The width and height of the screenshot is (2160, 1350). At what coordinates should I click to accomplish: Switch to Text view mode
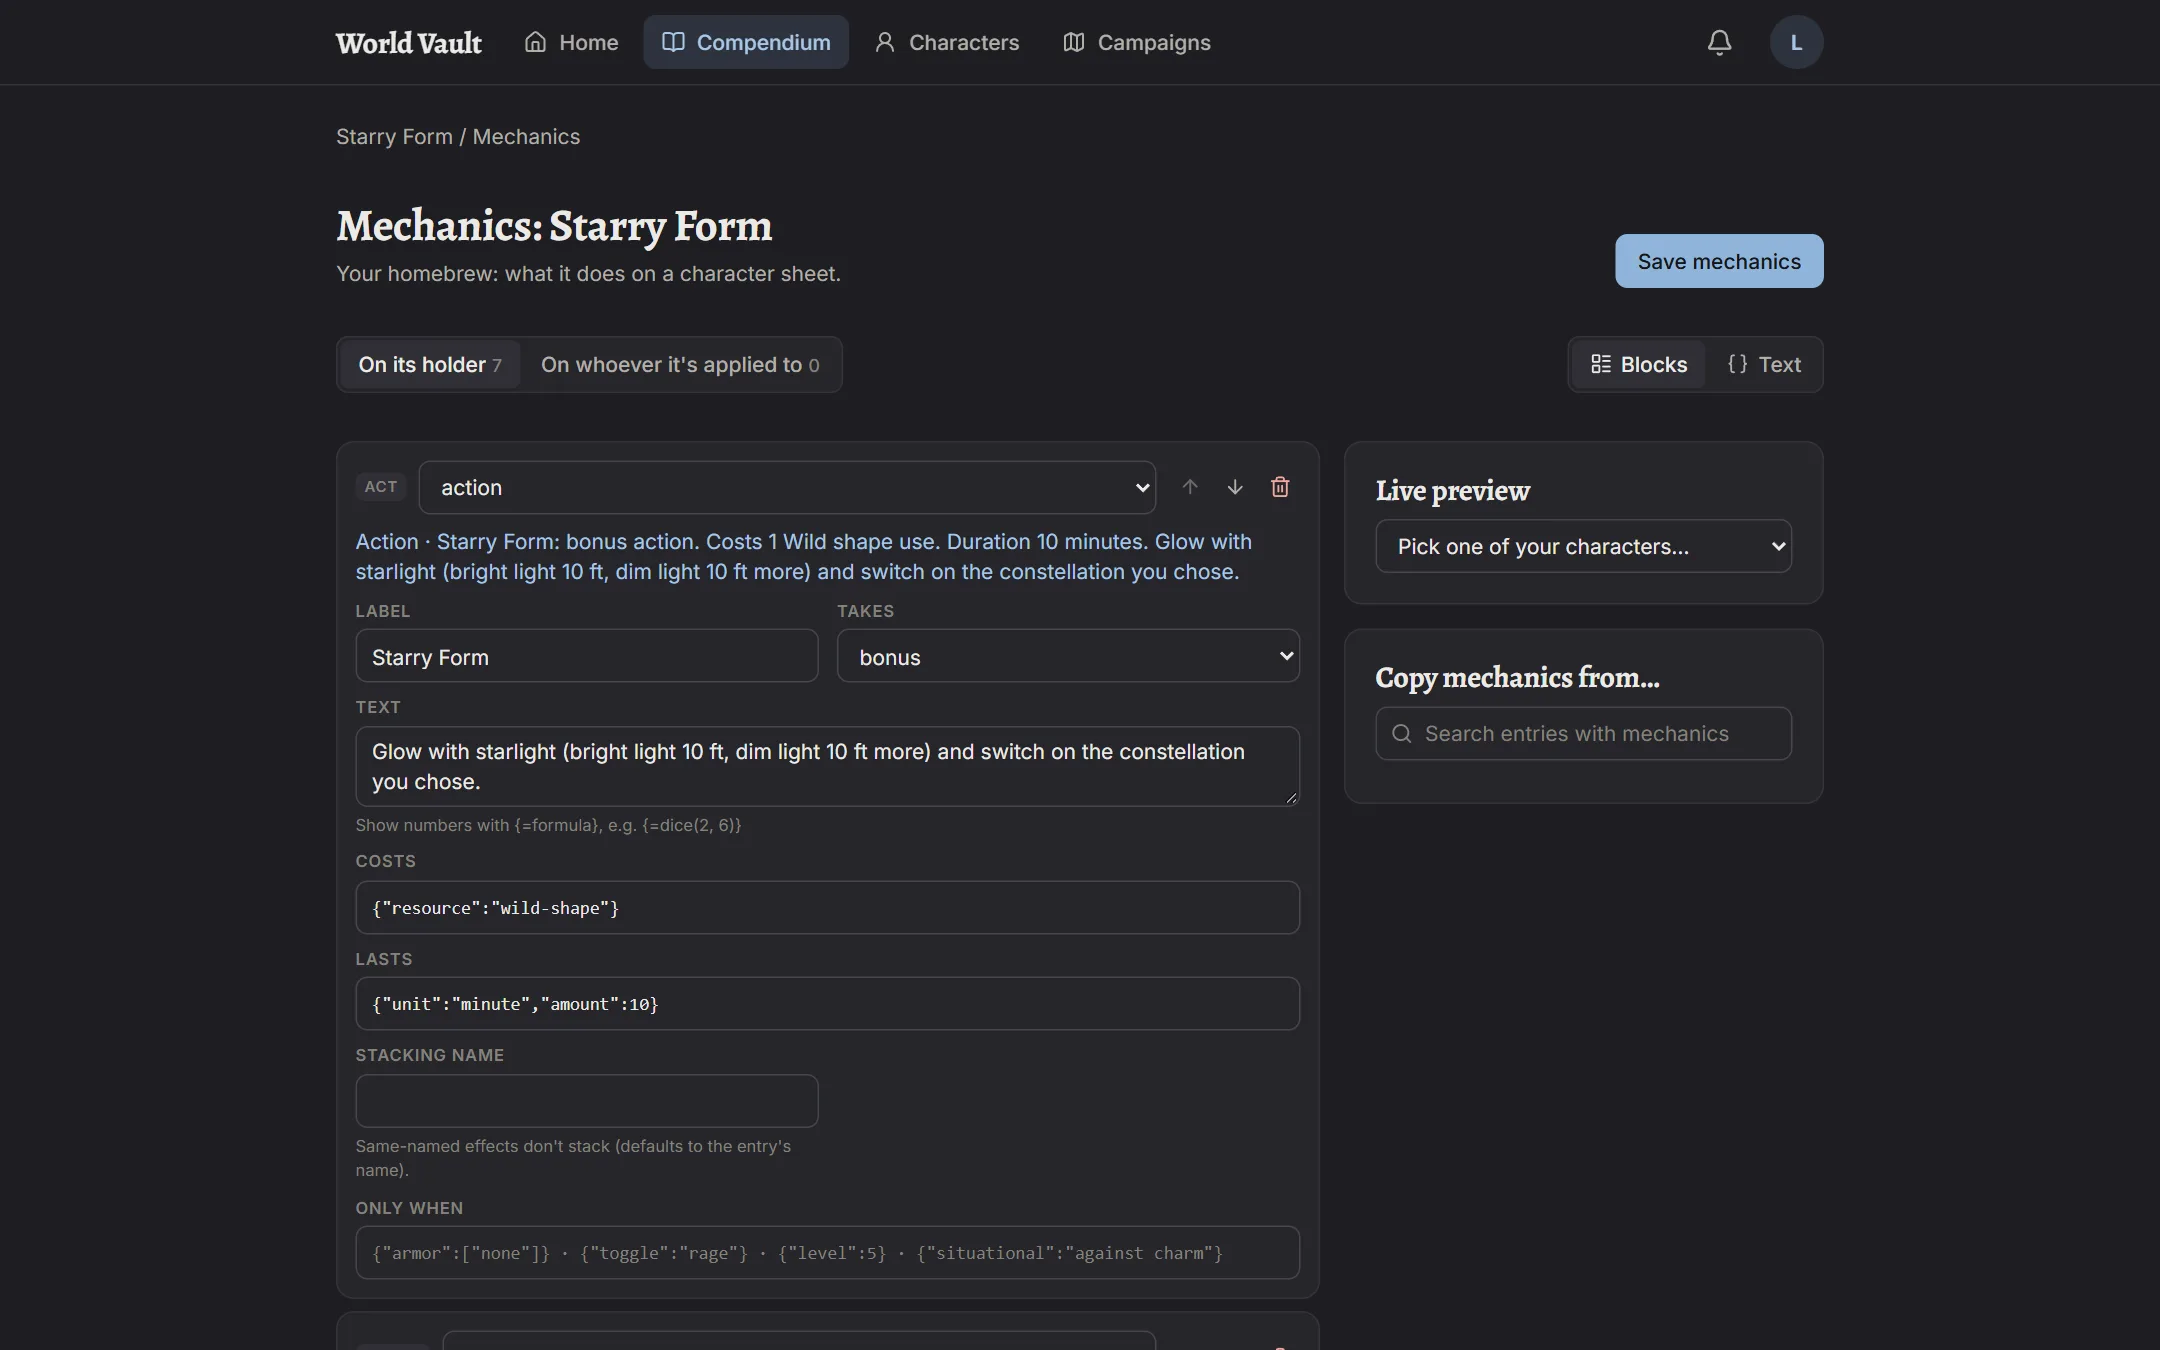click(1764, 364)
